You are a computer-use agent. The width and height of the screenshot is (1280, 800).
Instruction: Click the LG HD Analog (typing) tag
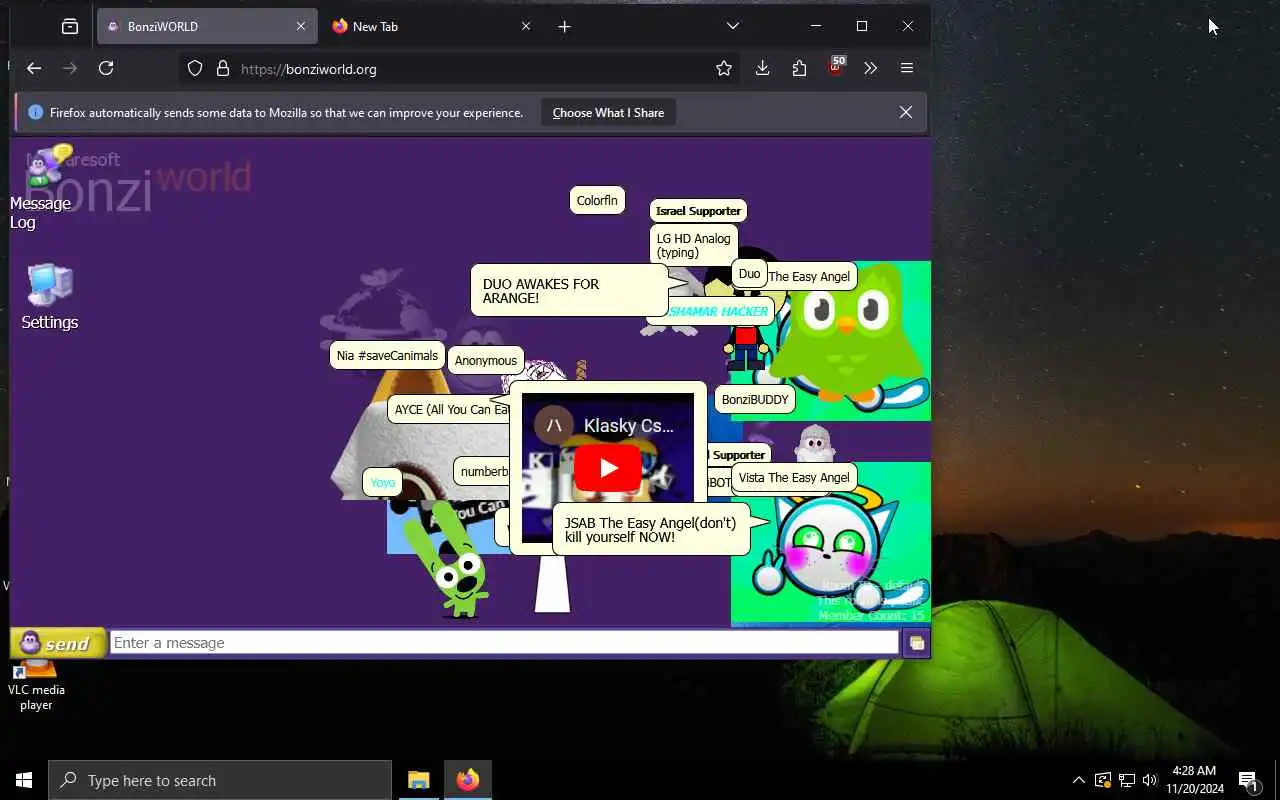tap(693, 245)
